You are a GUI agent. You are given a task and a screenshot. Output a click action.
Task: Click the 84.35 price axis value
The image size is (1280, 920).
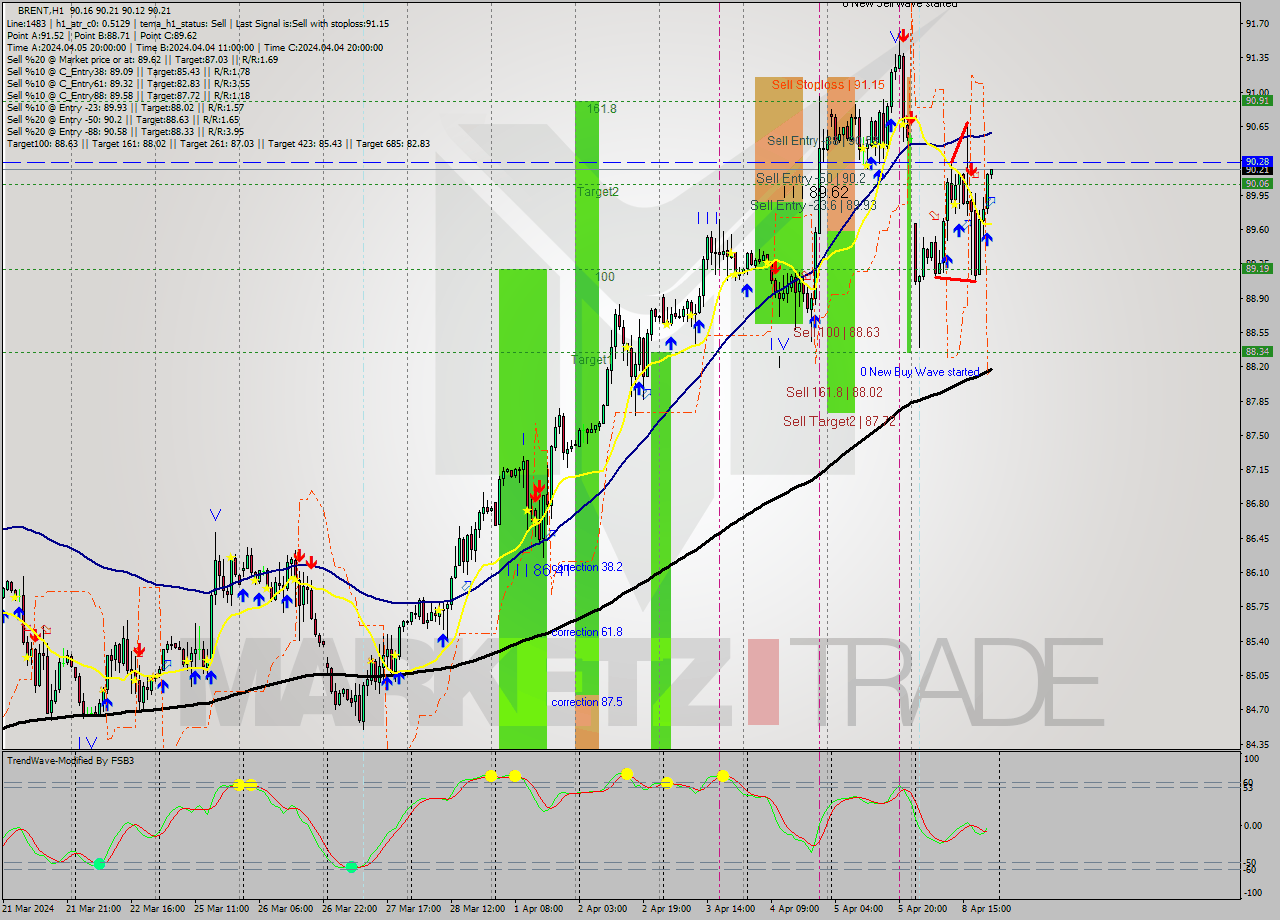click(1257, 745)
